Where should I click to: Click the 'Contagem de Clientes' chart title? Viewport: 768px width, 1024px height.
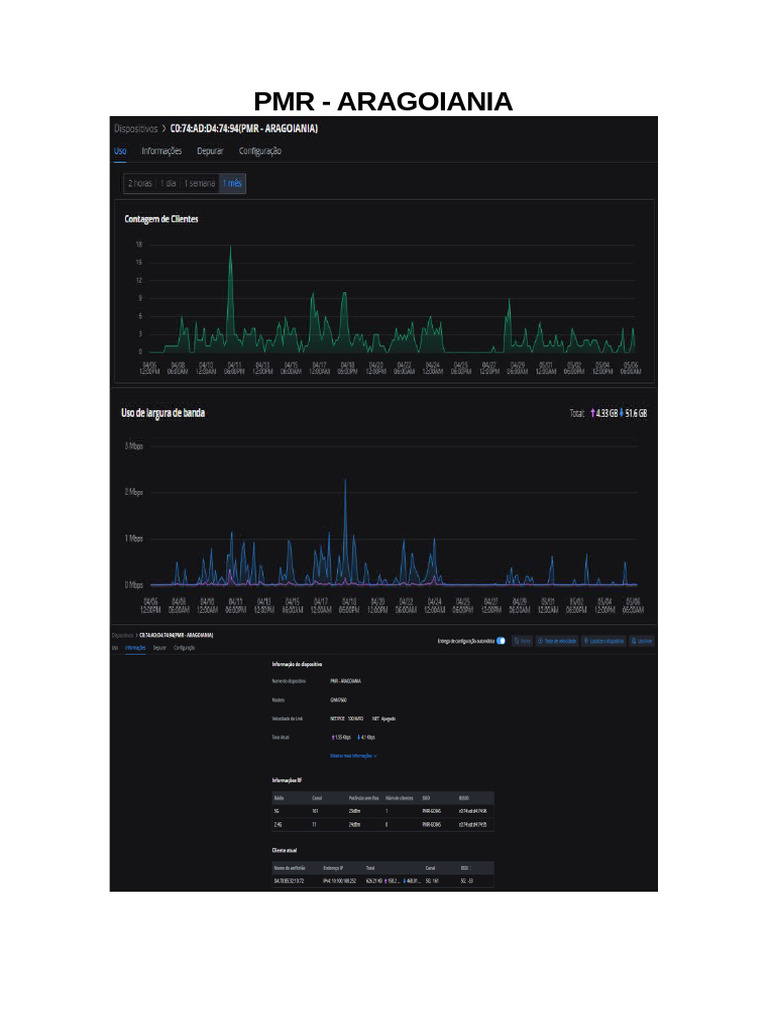161,219
